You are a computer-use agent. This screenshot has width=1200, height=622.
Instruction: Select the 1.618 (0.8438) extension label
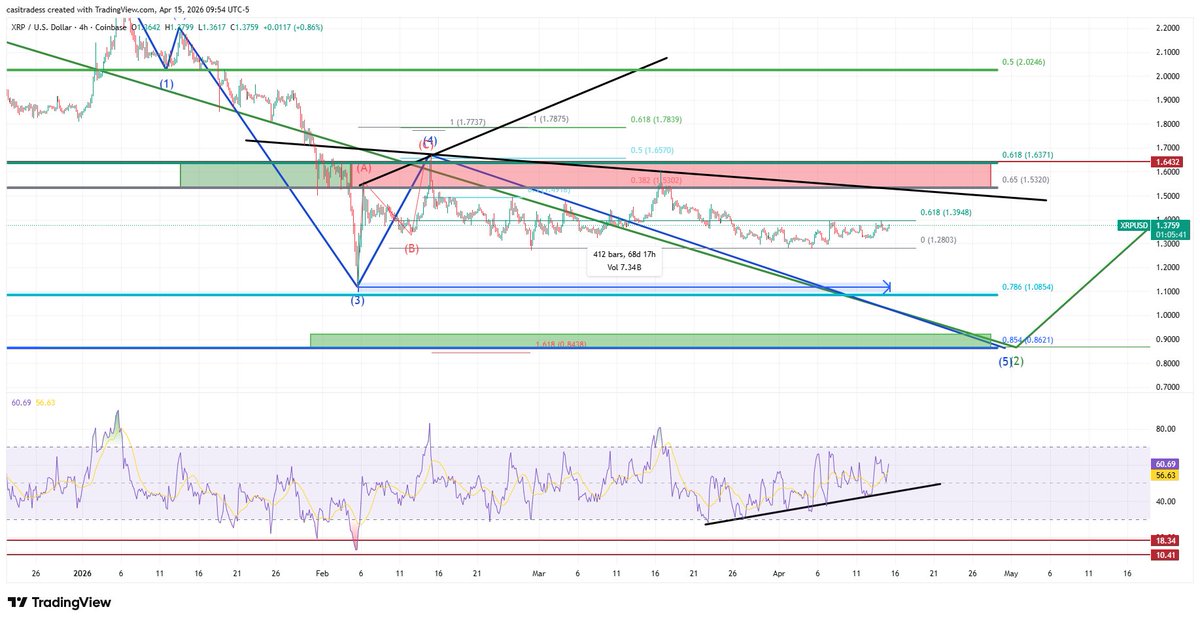click(561, 345)
